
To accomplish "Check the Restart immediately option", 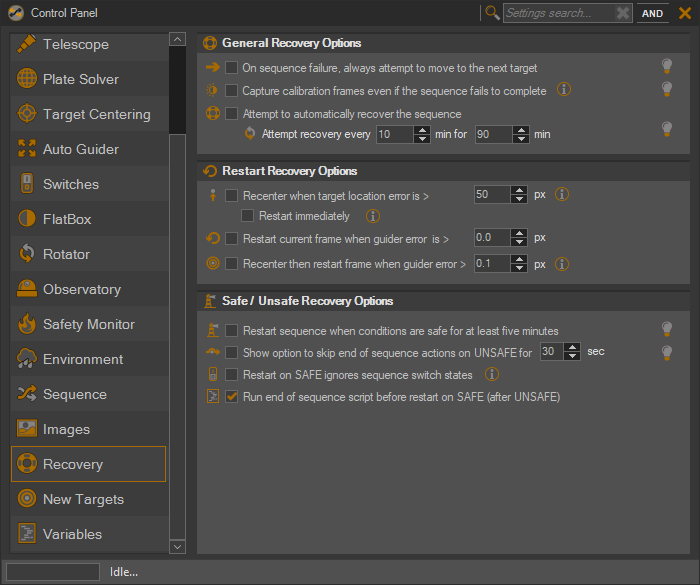I will [247, 216].
